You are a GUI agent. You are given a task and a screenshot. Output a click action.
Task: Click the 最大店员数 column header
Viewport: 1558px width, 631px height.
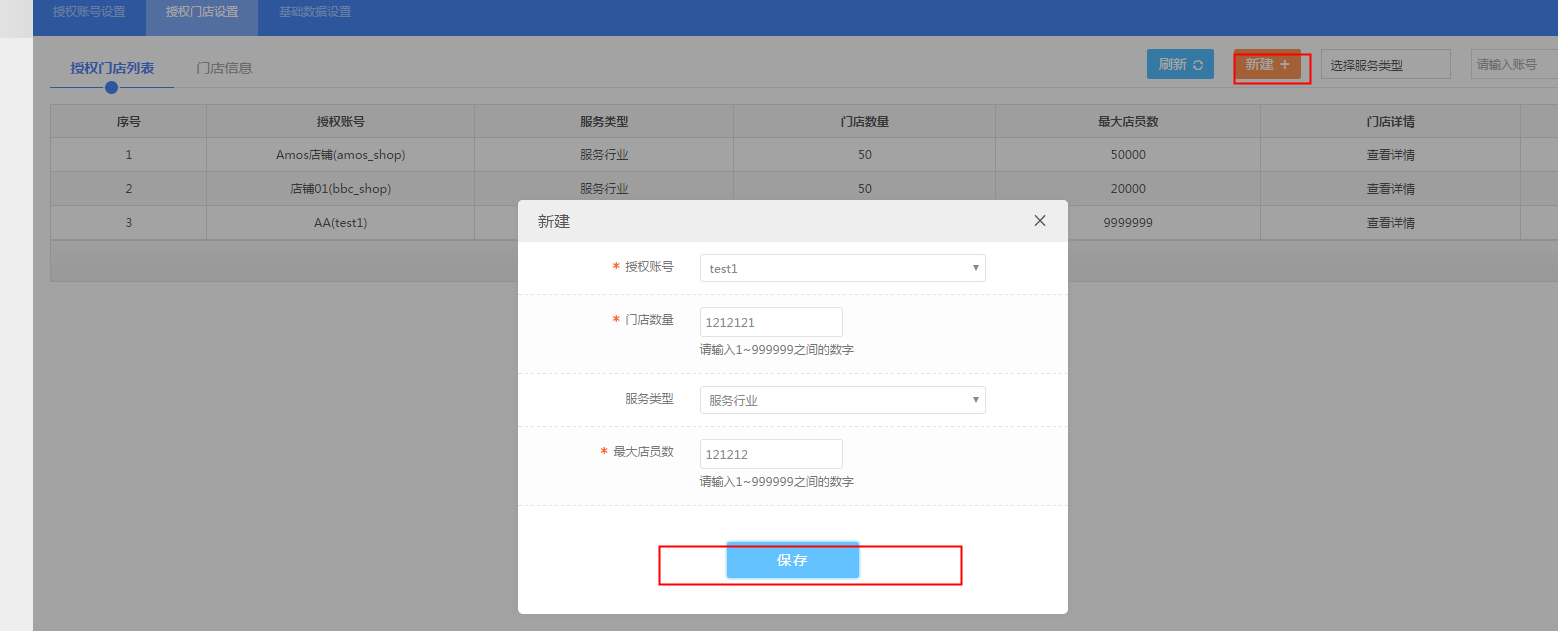pos(1127,121)
